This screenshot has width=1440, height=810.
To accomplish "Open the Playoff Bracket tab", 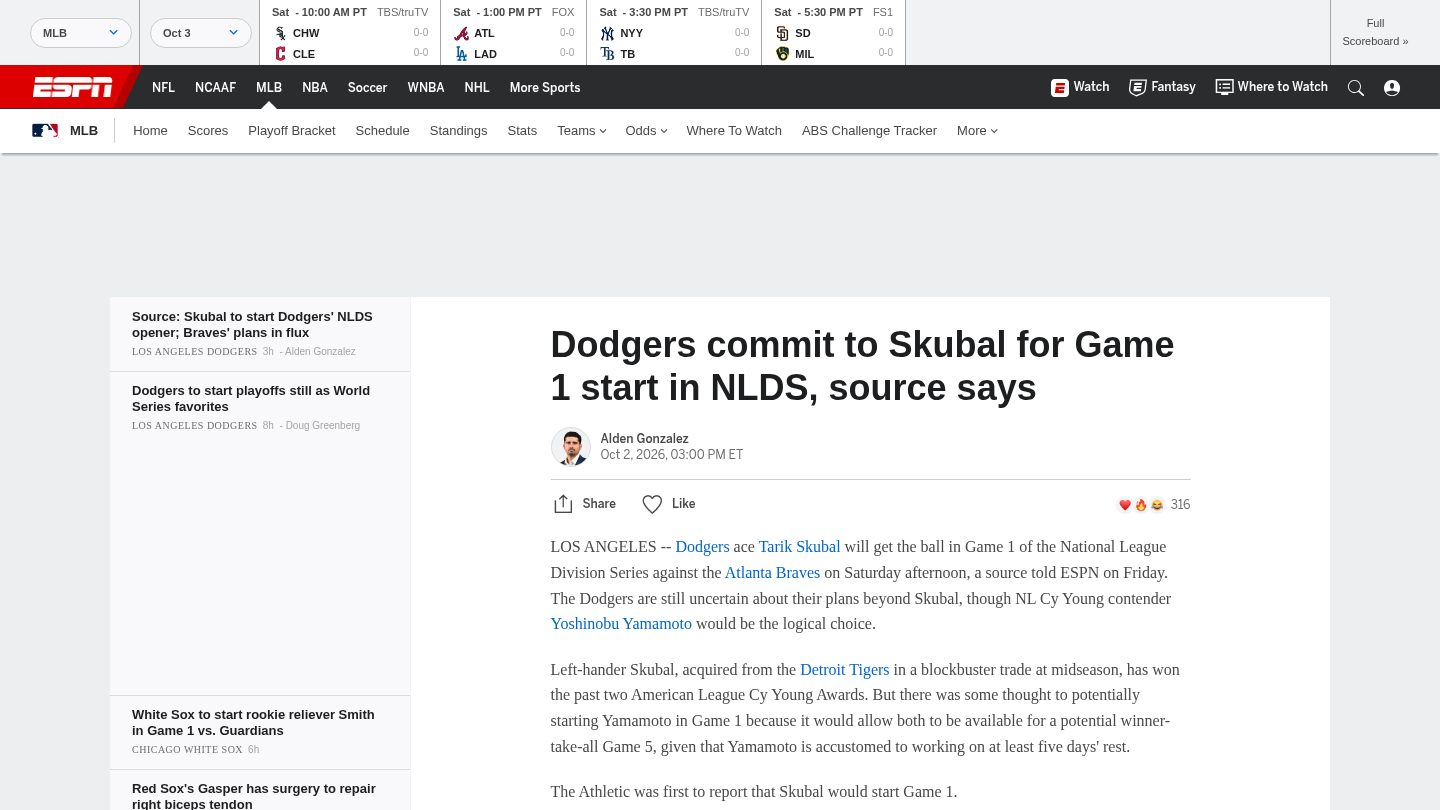I will coord(292,131).
